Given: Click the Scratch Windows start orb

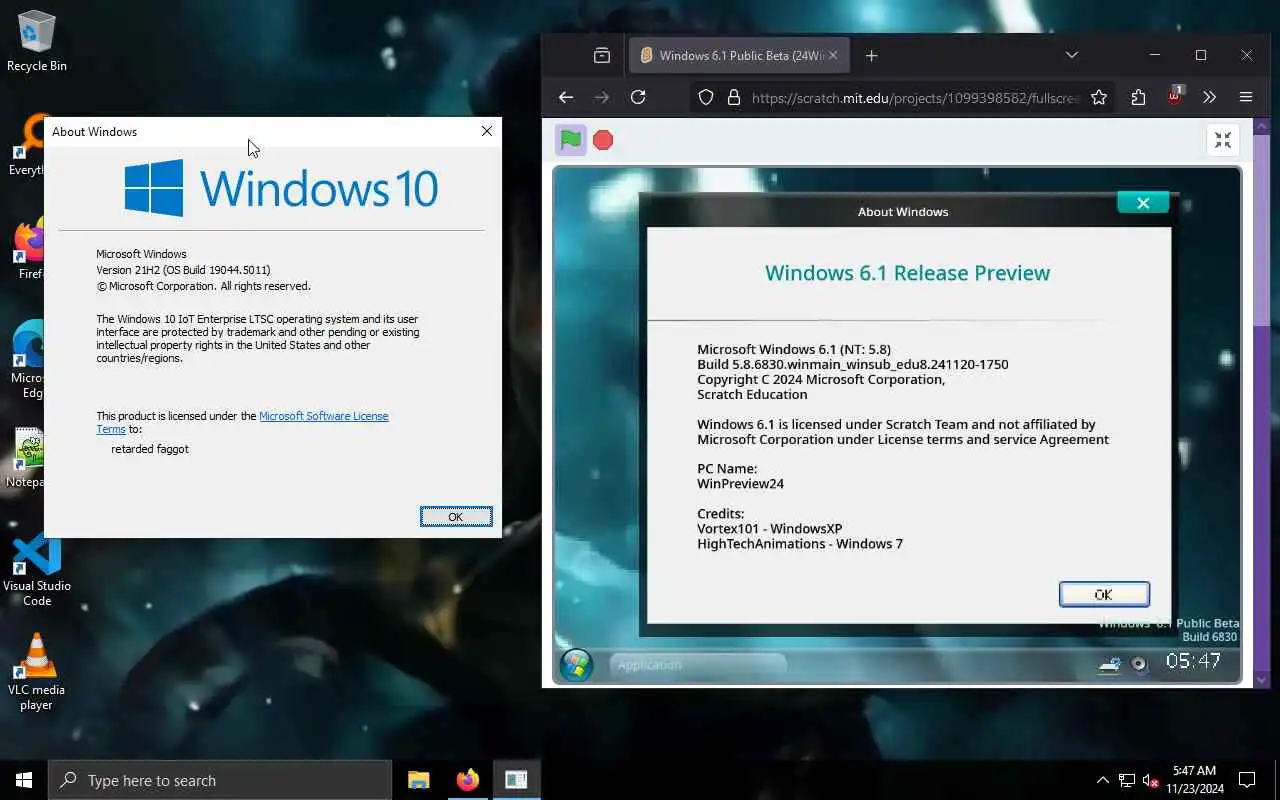Looking at the screenshot, I should [x=576, y=665].
